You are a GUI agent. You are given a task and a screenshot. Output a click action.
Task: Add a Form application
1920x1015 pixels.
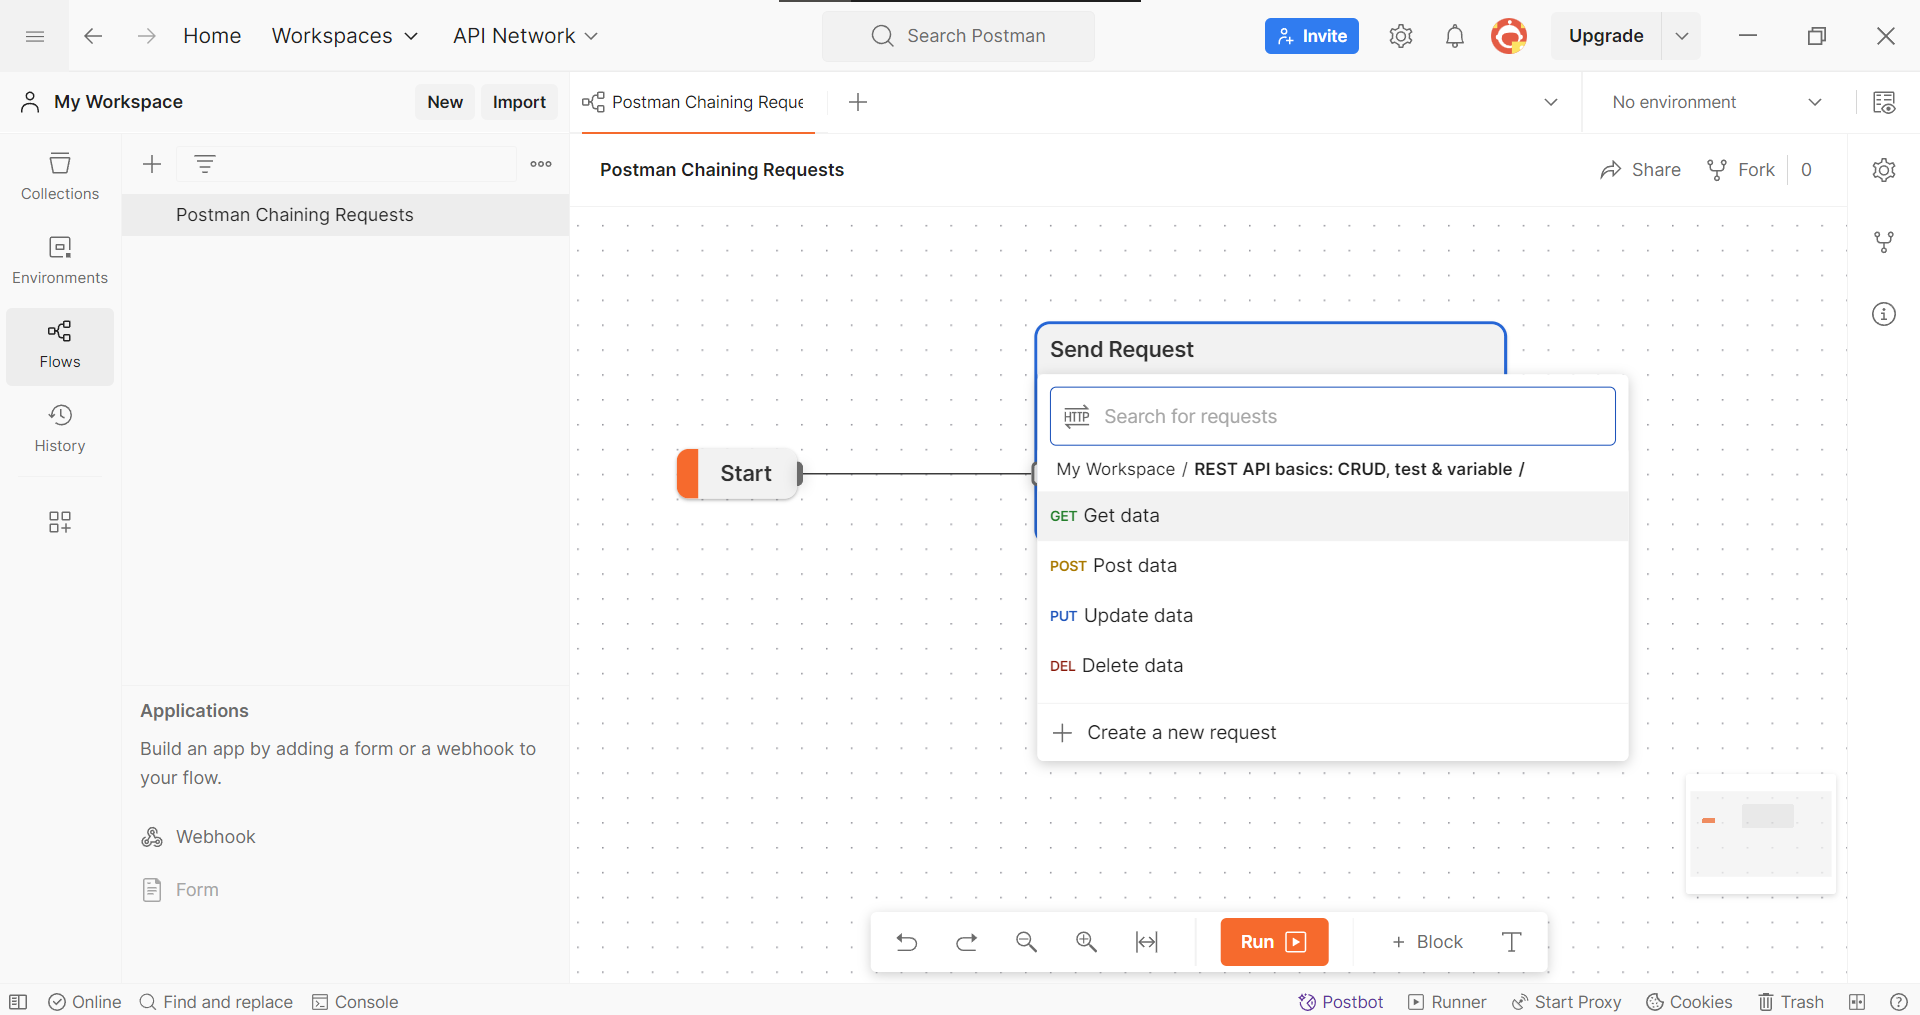(180, 890)
